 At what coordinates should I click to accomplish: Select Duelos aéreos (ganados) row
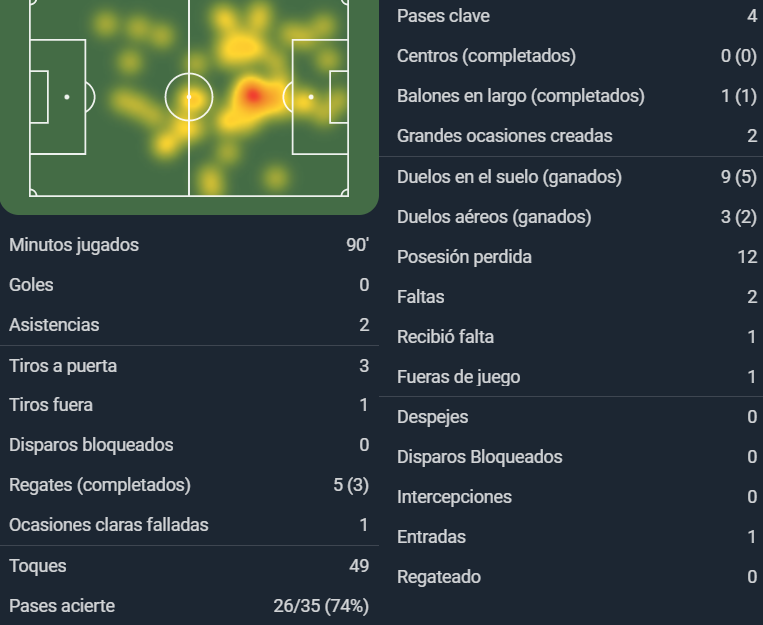pos(571,217)
